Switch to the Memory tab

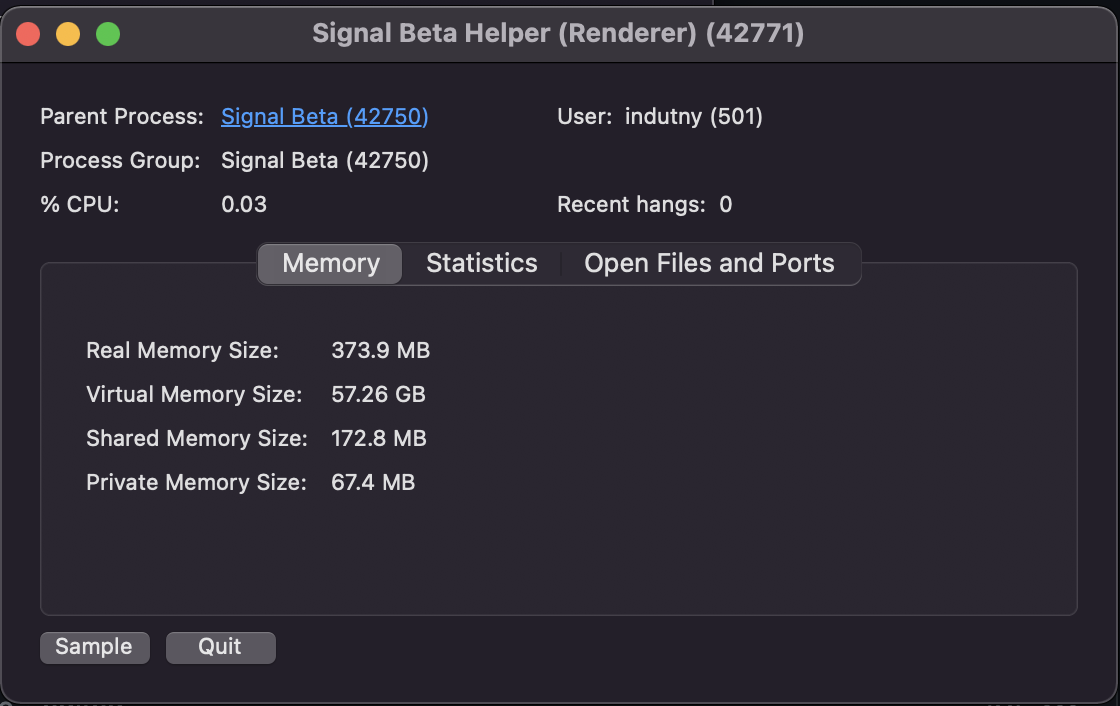point(330,263)
